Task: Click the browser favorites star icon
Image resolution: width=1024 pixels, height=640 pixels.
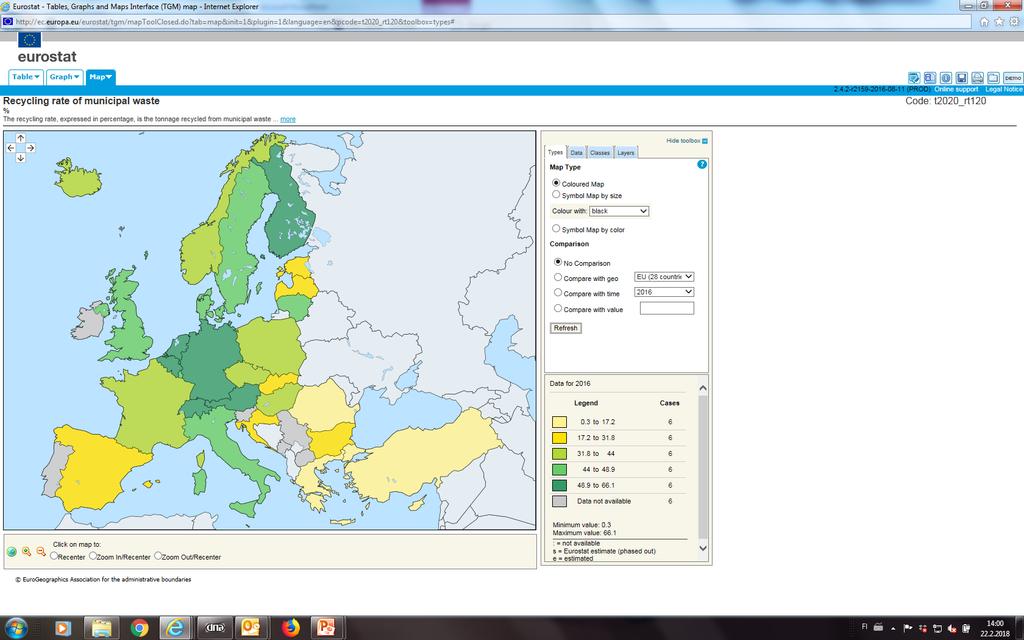Action: (999, 22)
